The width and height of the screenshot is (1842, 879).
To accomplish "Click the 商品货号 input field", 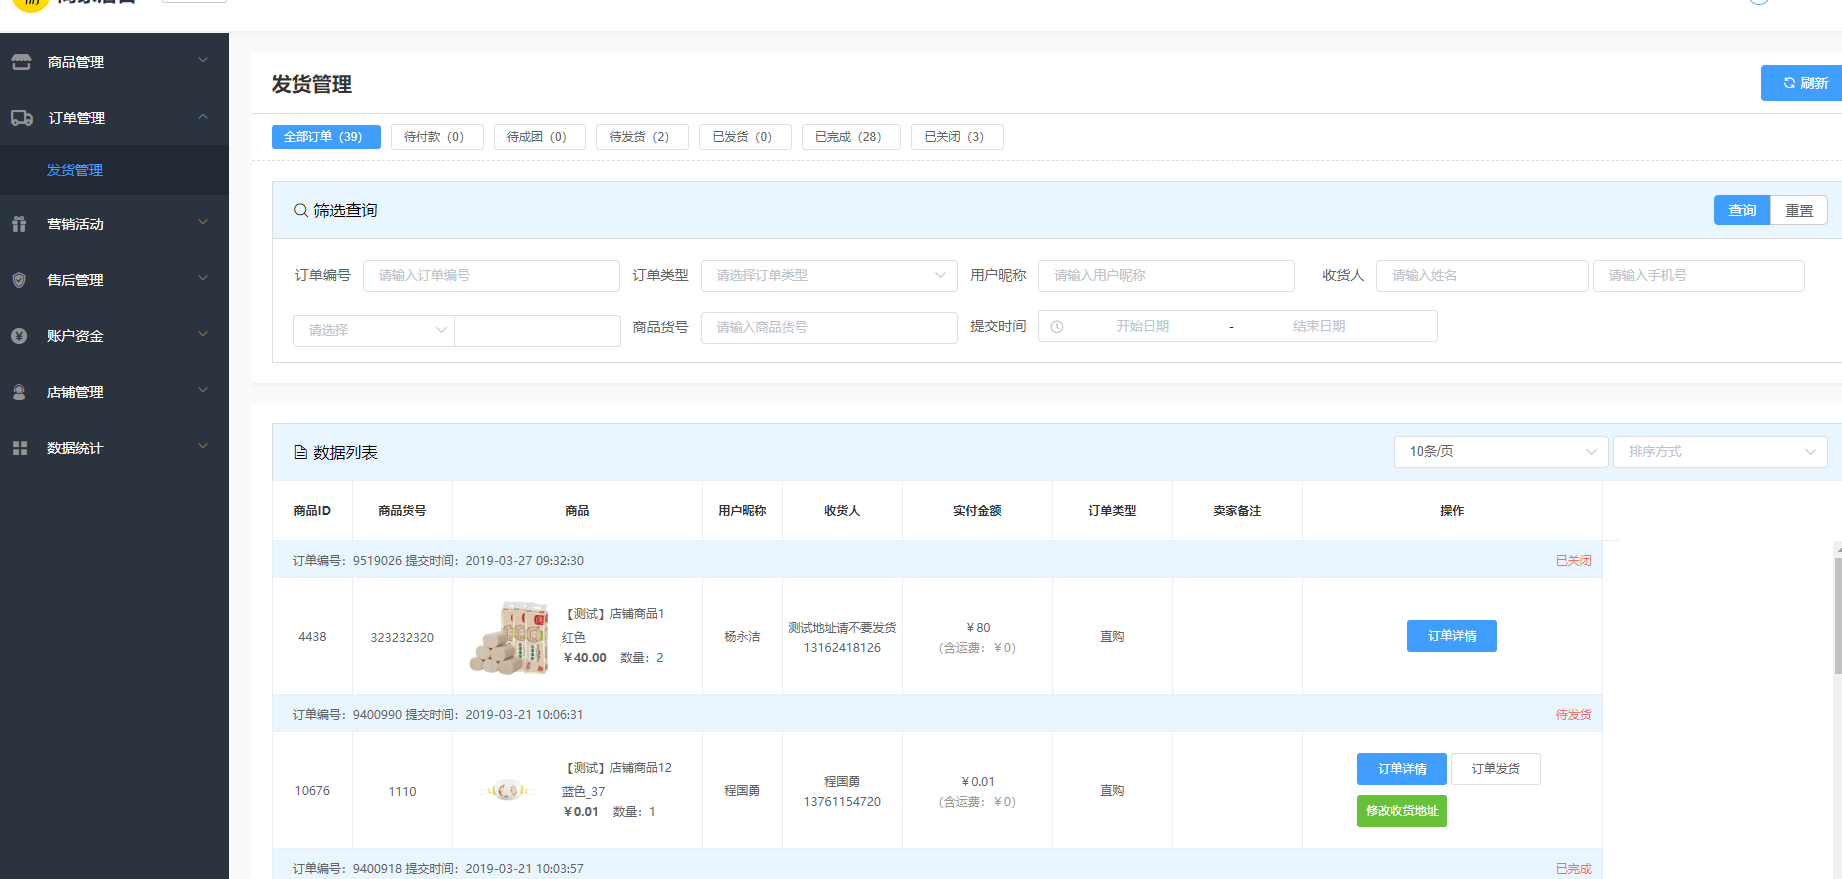I will point(829,327).
